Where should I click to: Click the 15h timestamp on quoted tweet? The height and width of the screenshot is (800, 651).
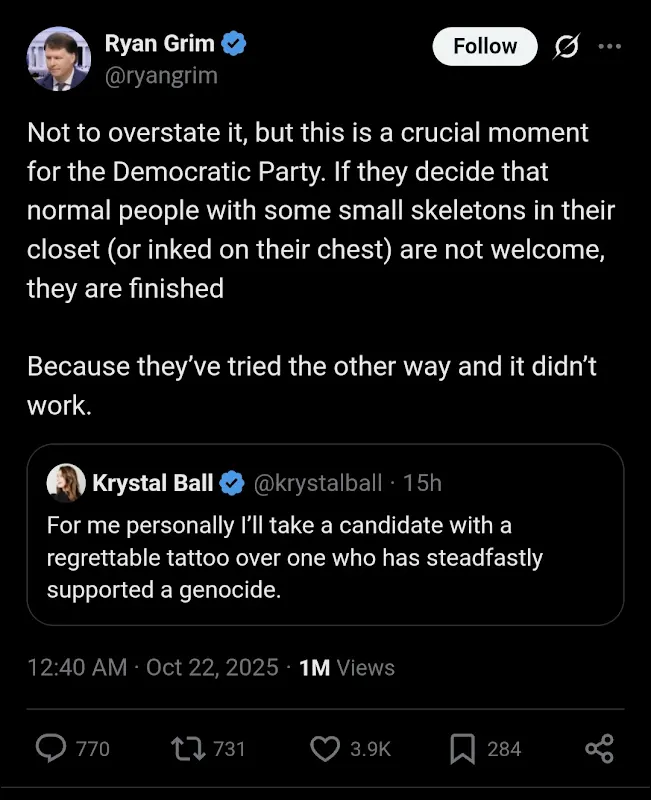[x=421, y=483]
